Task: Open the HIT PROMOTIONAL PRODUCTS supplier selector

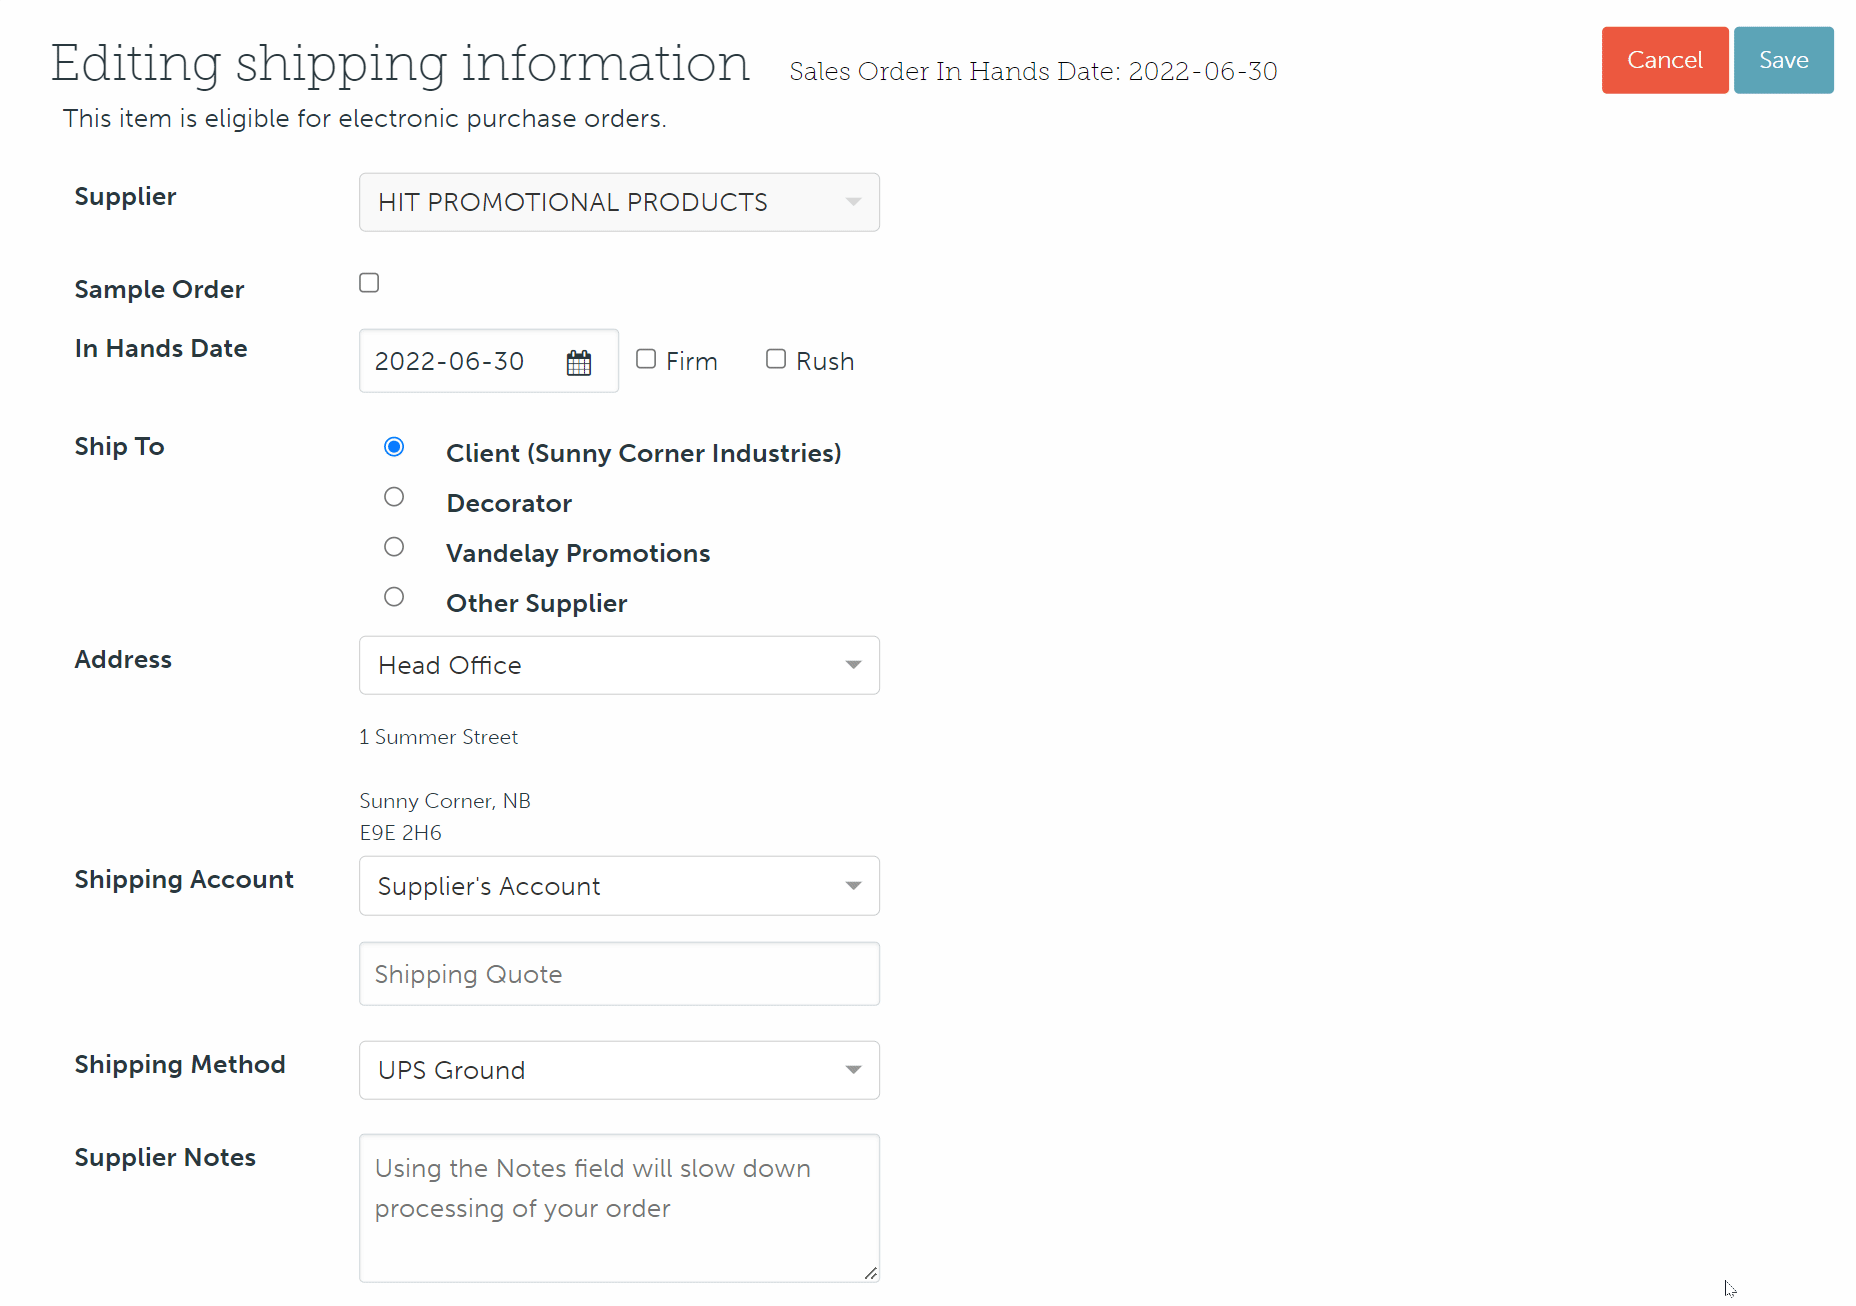Action: (x=618, y=201)
